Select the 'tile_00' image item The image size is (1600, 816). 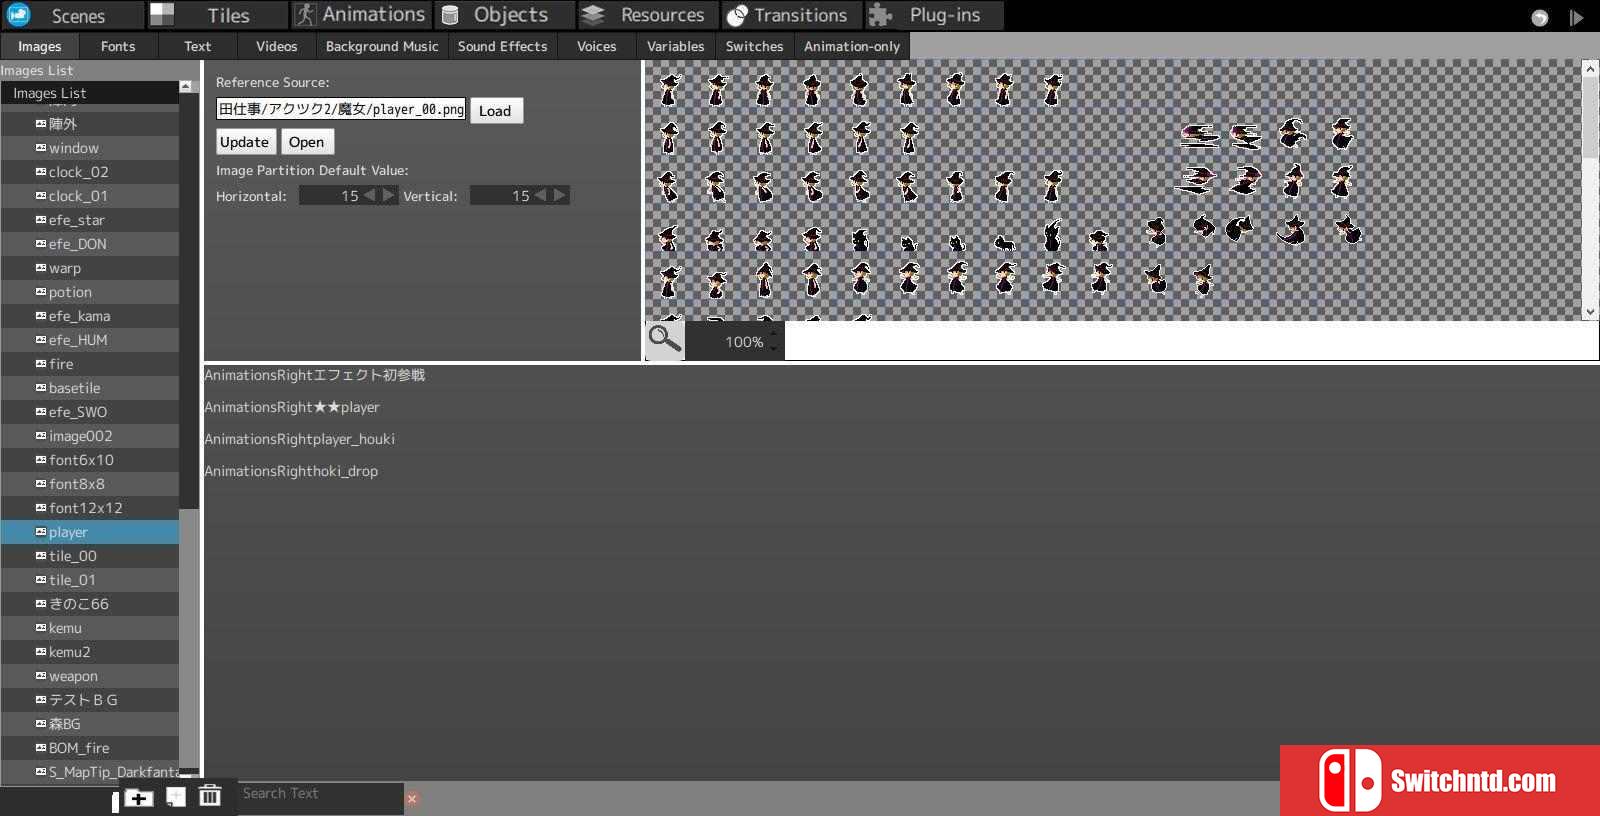coord(90,556)
